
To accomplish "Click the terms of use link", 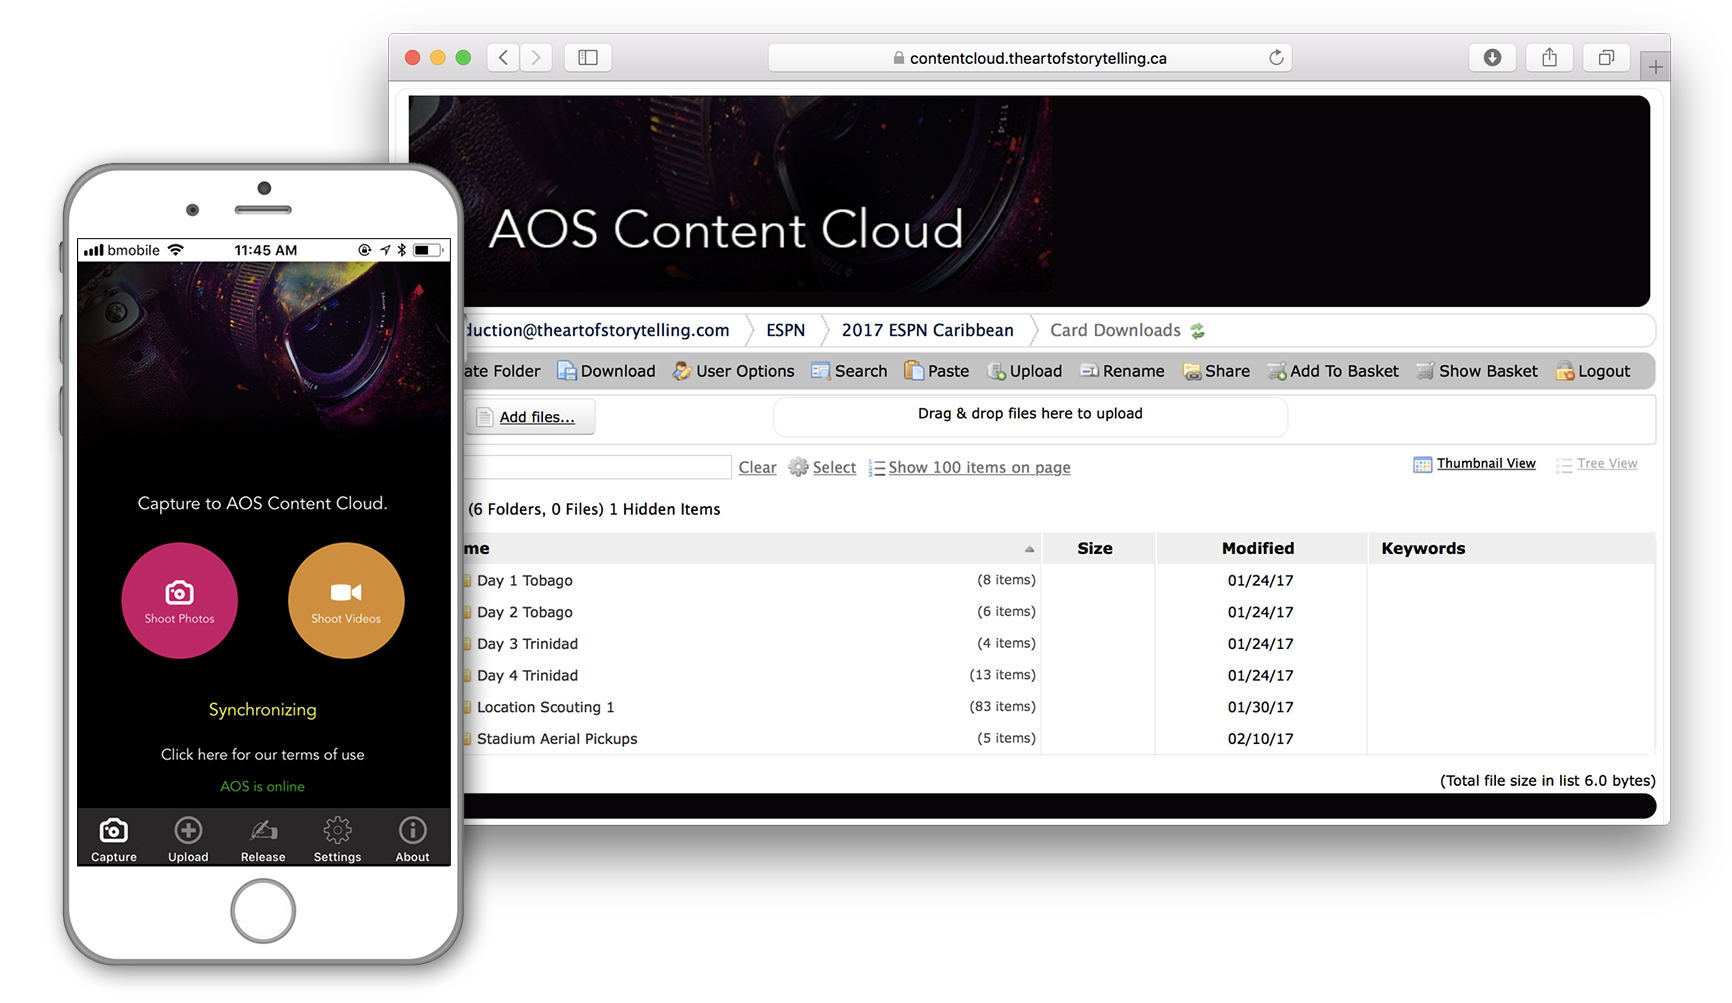I will coord(262,754).
